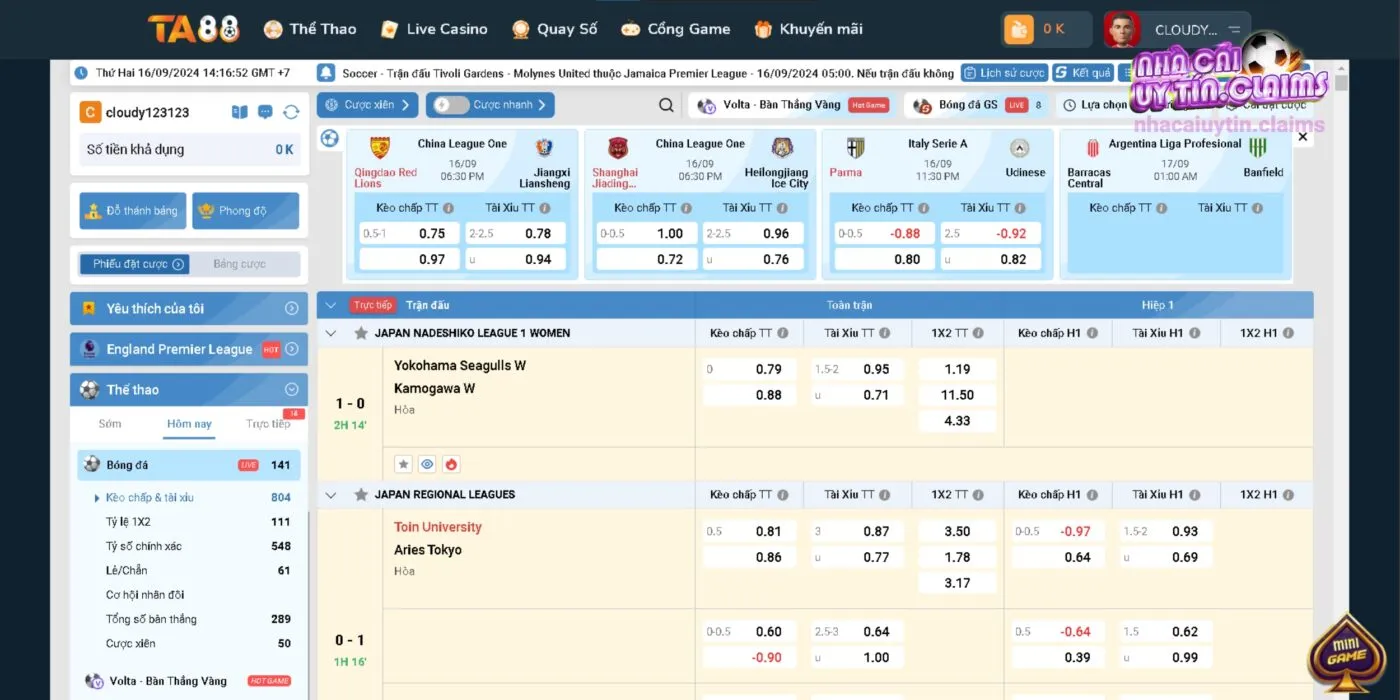Open the Live Casino menu
The height and width of the screenshot is (700, 1400).
point(434,29)
